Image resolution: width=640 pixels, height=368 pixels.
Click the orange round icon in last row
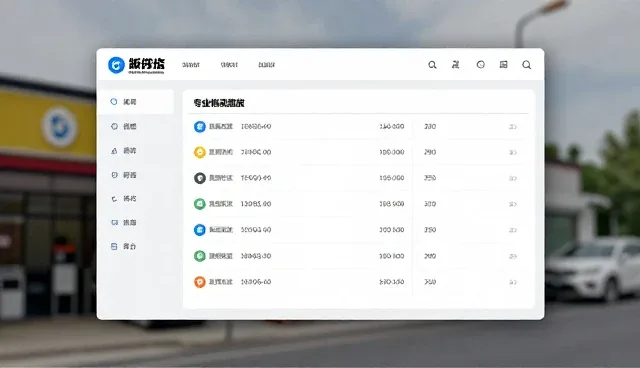tap(200, 282)
